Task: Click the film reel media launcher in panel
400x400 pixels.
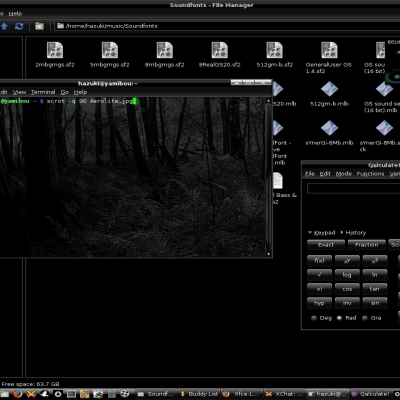Action: pyautogui.click(x=125, y=394)
